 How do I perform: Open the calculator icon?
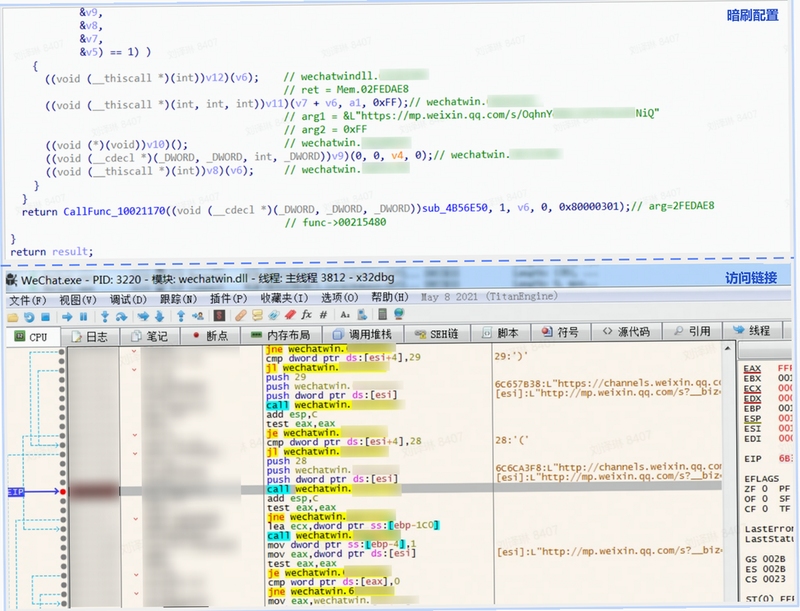coord(382,315)
